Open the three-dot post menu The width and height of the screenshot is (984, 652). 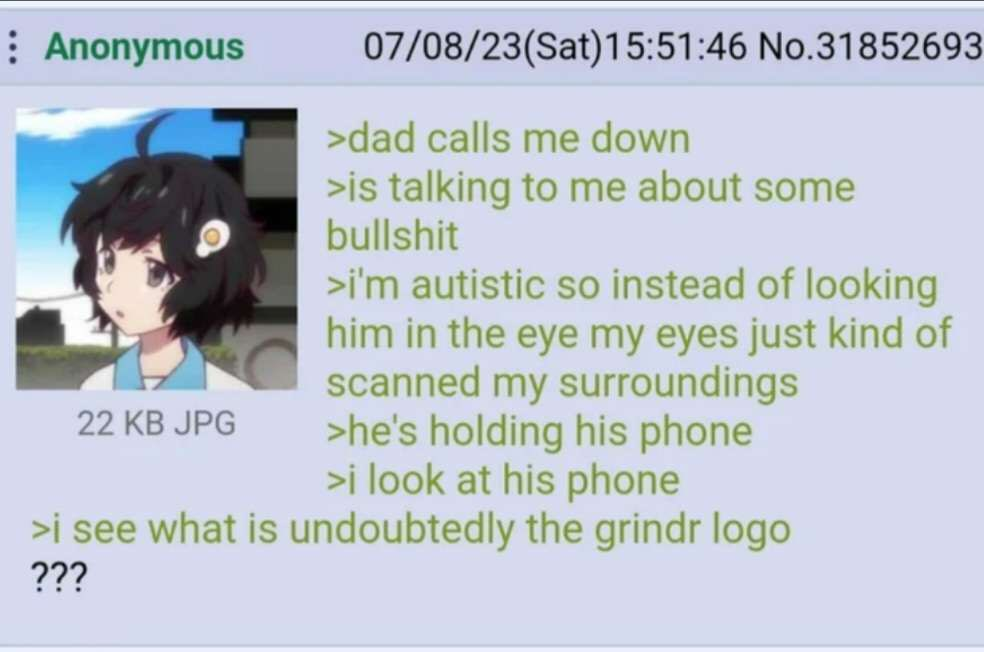11,48
